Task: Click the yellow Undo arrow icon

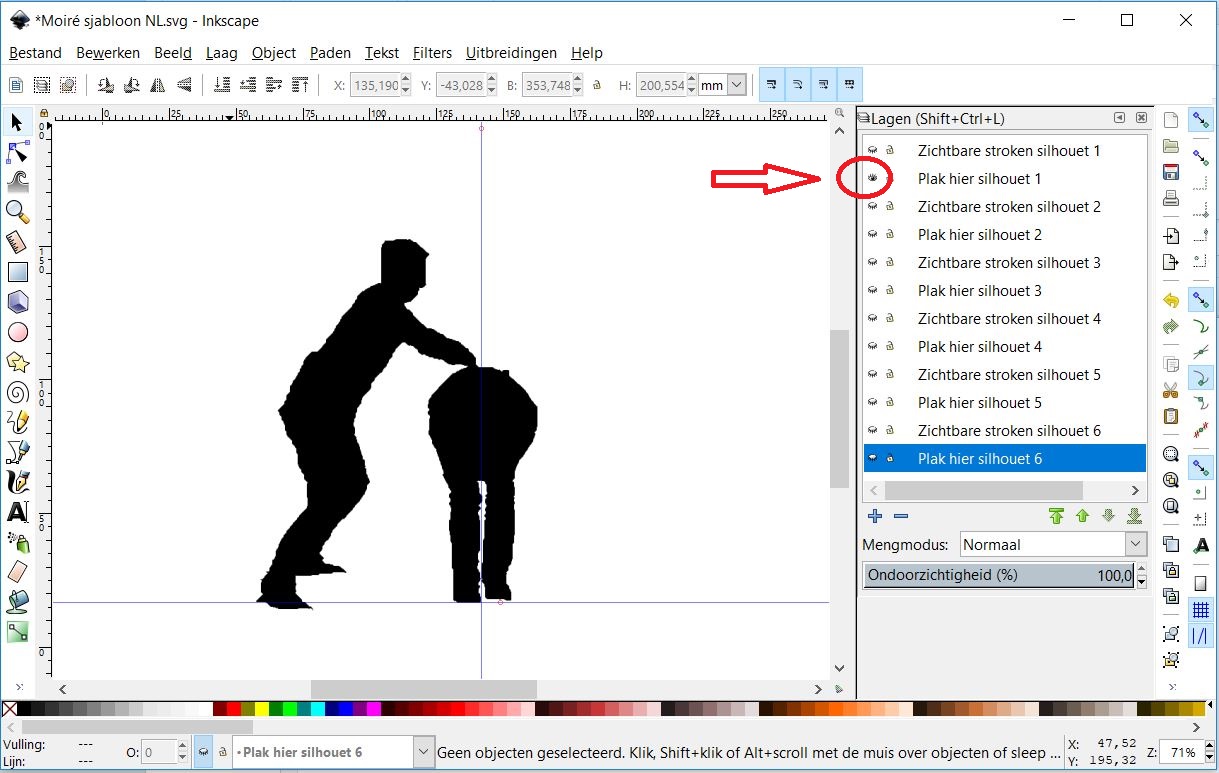Action: click(x=1171, y=300)
